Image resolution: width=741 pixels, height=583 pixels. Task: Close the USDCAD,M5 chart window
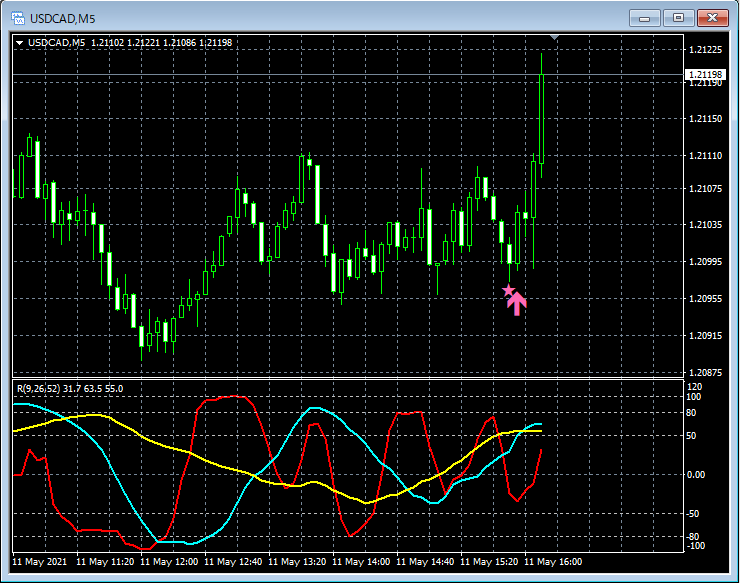tap(713, 18)
